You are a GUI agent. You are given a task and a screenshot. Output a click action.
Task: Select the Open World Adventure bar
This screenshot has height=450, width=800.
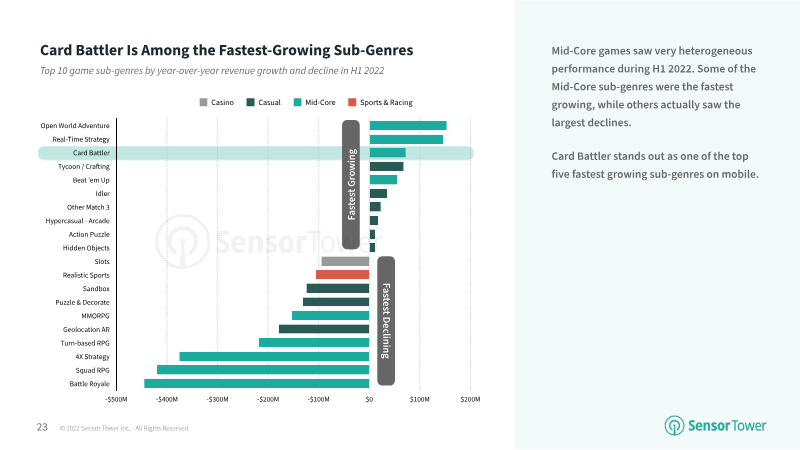pos(408,126)
